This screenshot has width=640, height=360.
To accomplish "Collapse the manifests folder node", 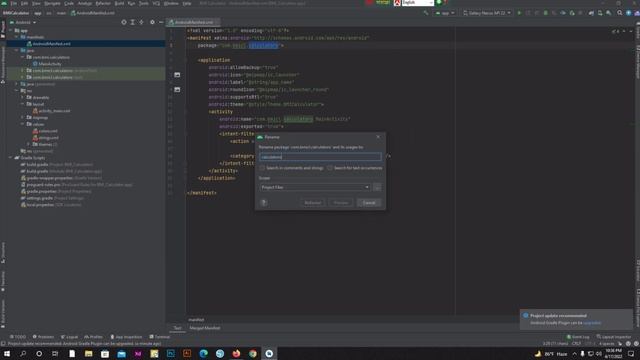I will click(16, 37).
